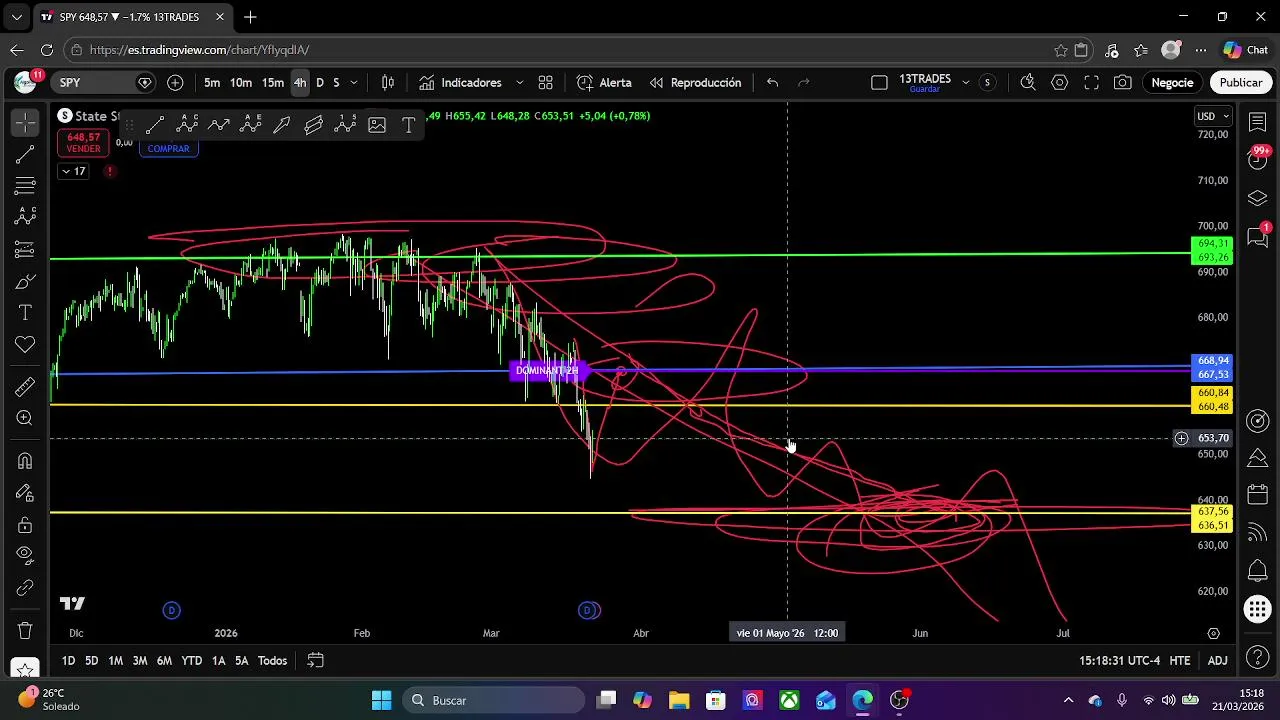
Task: Open the Alerta button
Action: pos(604,83)
